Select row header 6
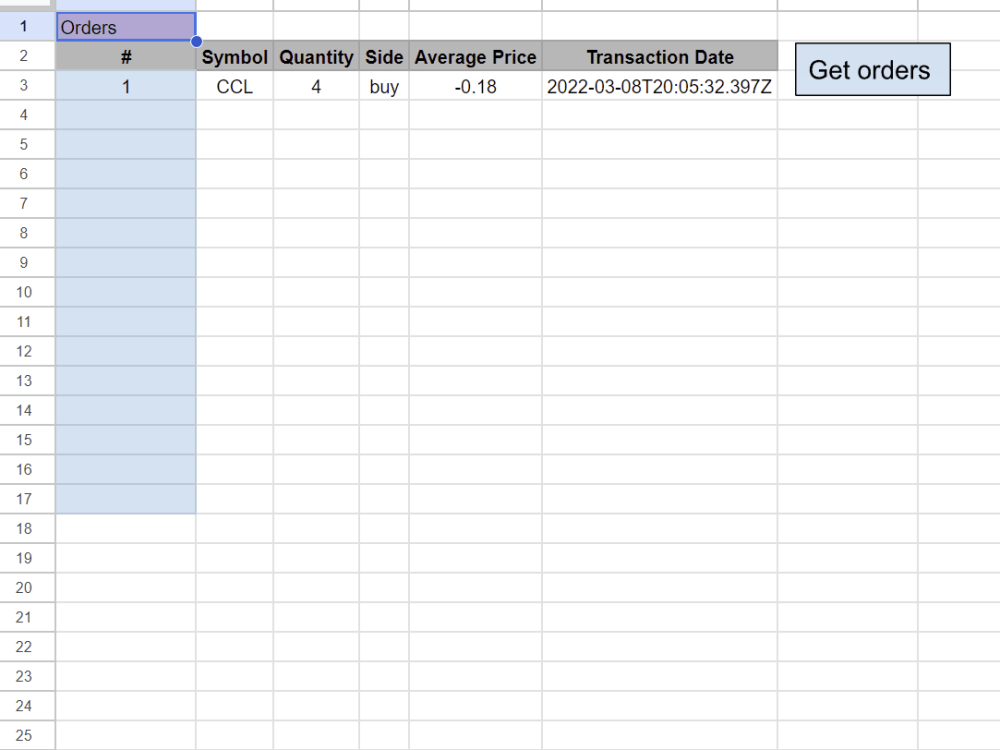 pyautogui.click(x=27, y=174)
